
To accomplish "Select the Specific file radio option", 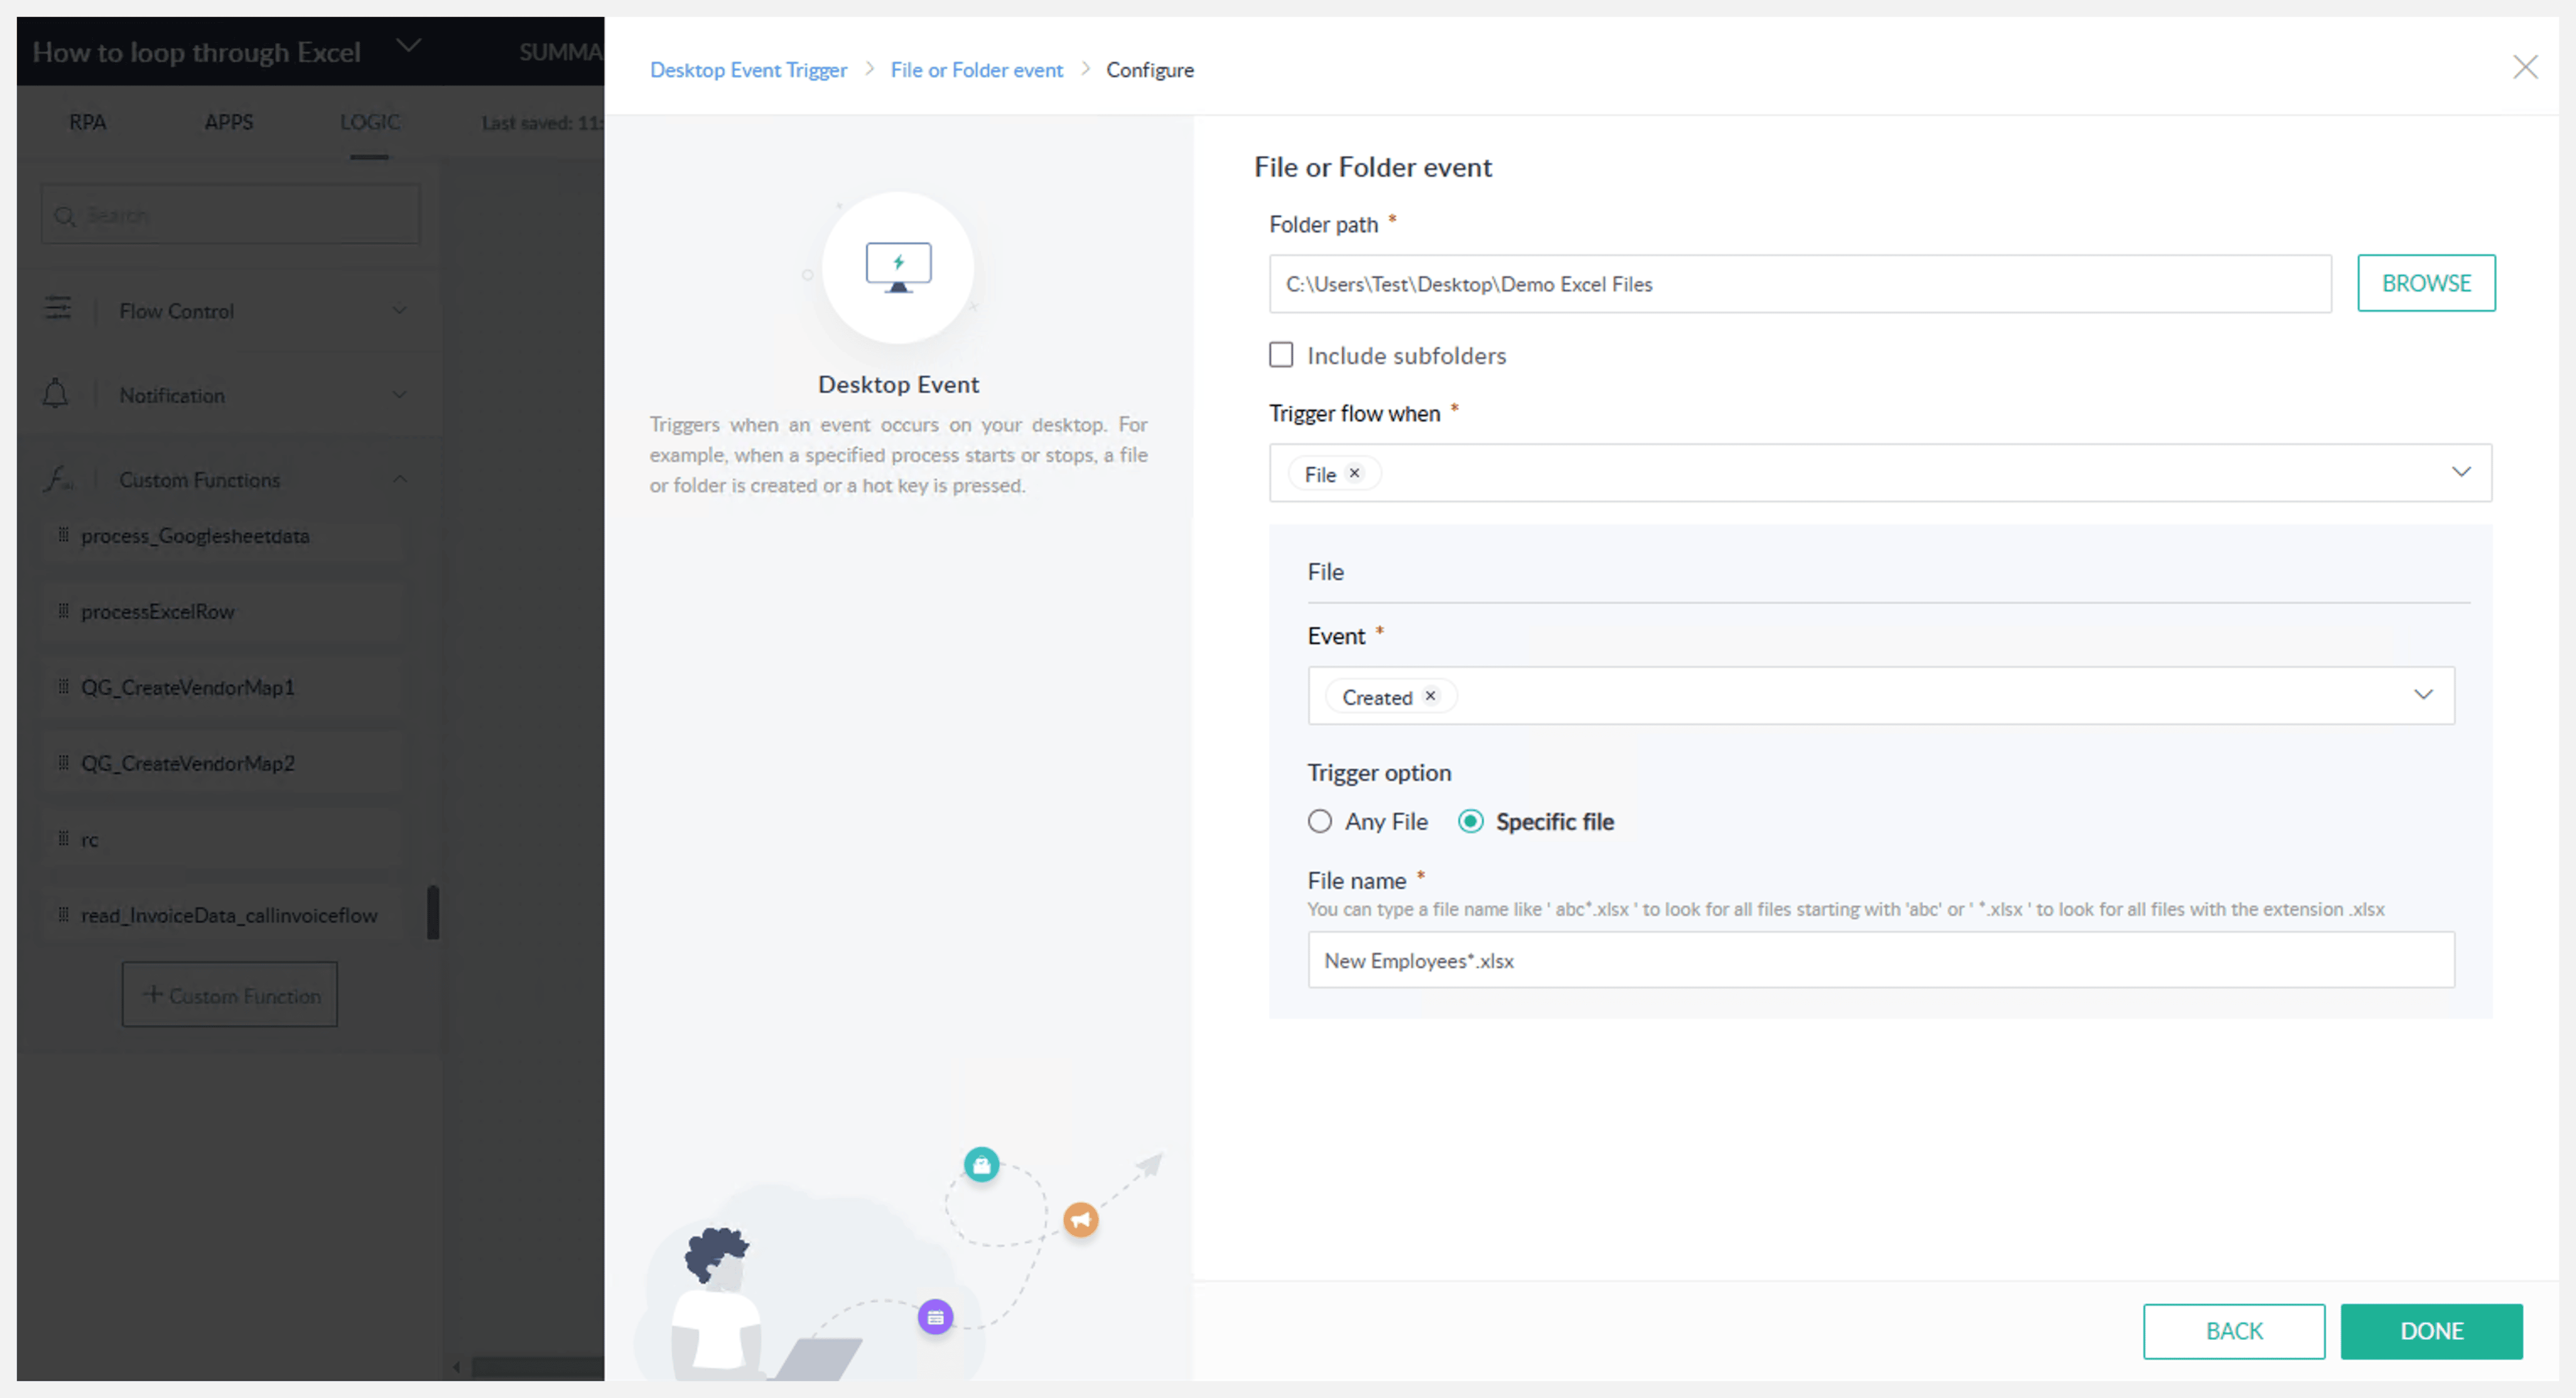I will pyautogui.click(x=1470, y=821).
